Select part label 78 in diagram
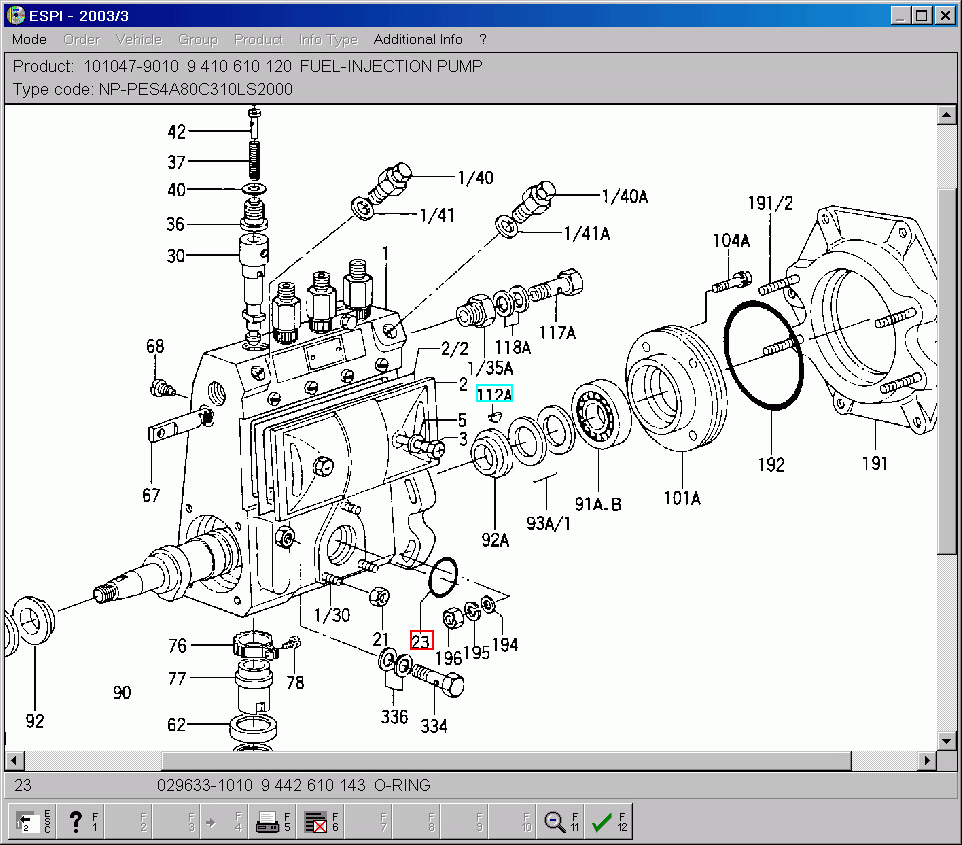962x845 pixels. click(295, 682)
